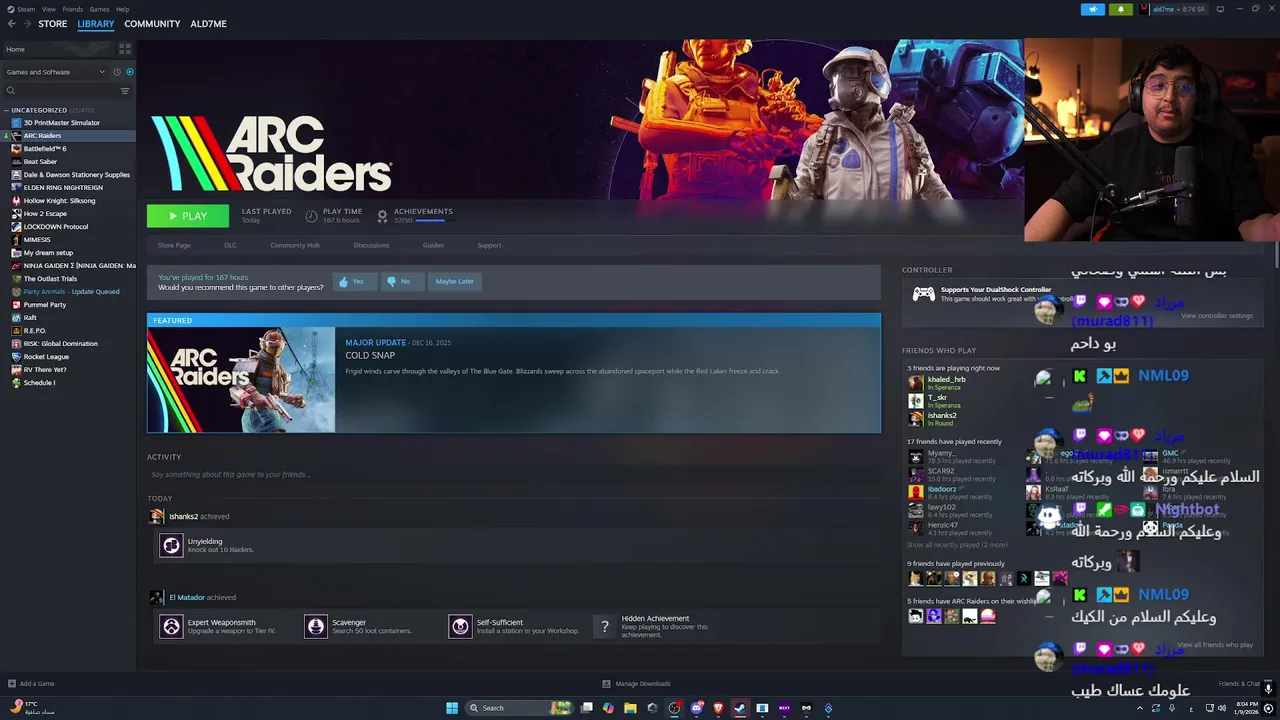Image resolution: width=1280 pixels, height=720 pixels.
Task: Toggle the ready-to-play filter icon
Action: (129, 72)
